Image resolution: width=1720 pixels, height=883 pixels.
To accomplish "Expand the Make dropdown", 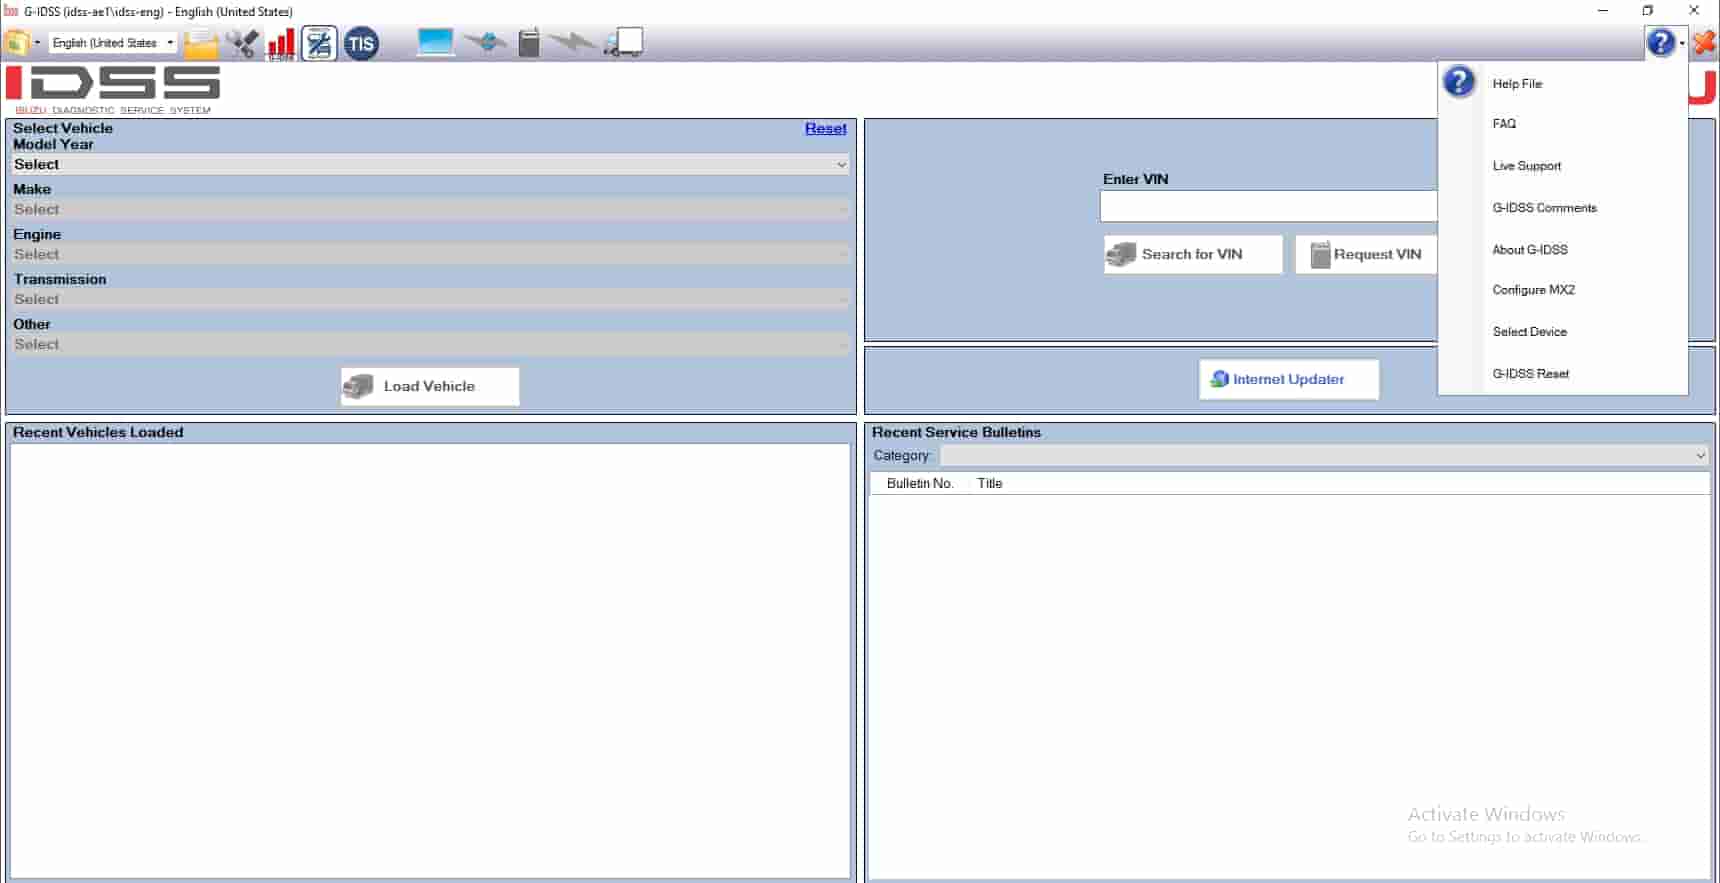I will pyautogui.click(x=431, y=210).
